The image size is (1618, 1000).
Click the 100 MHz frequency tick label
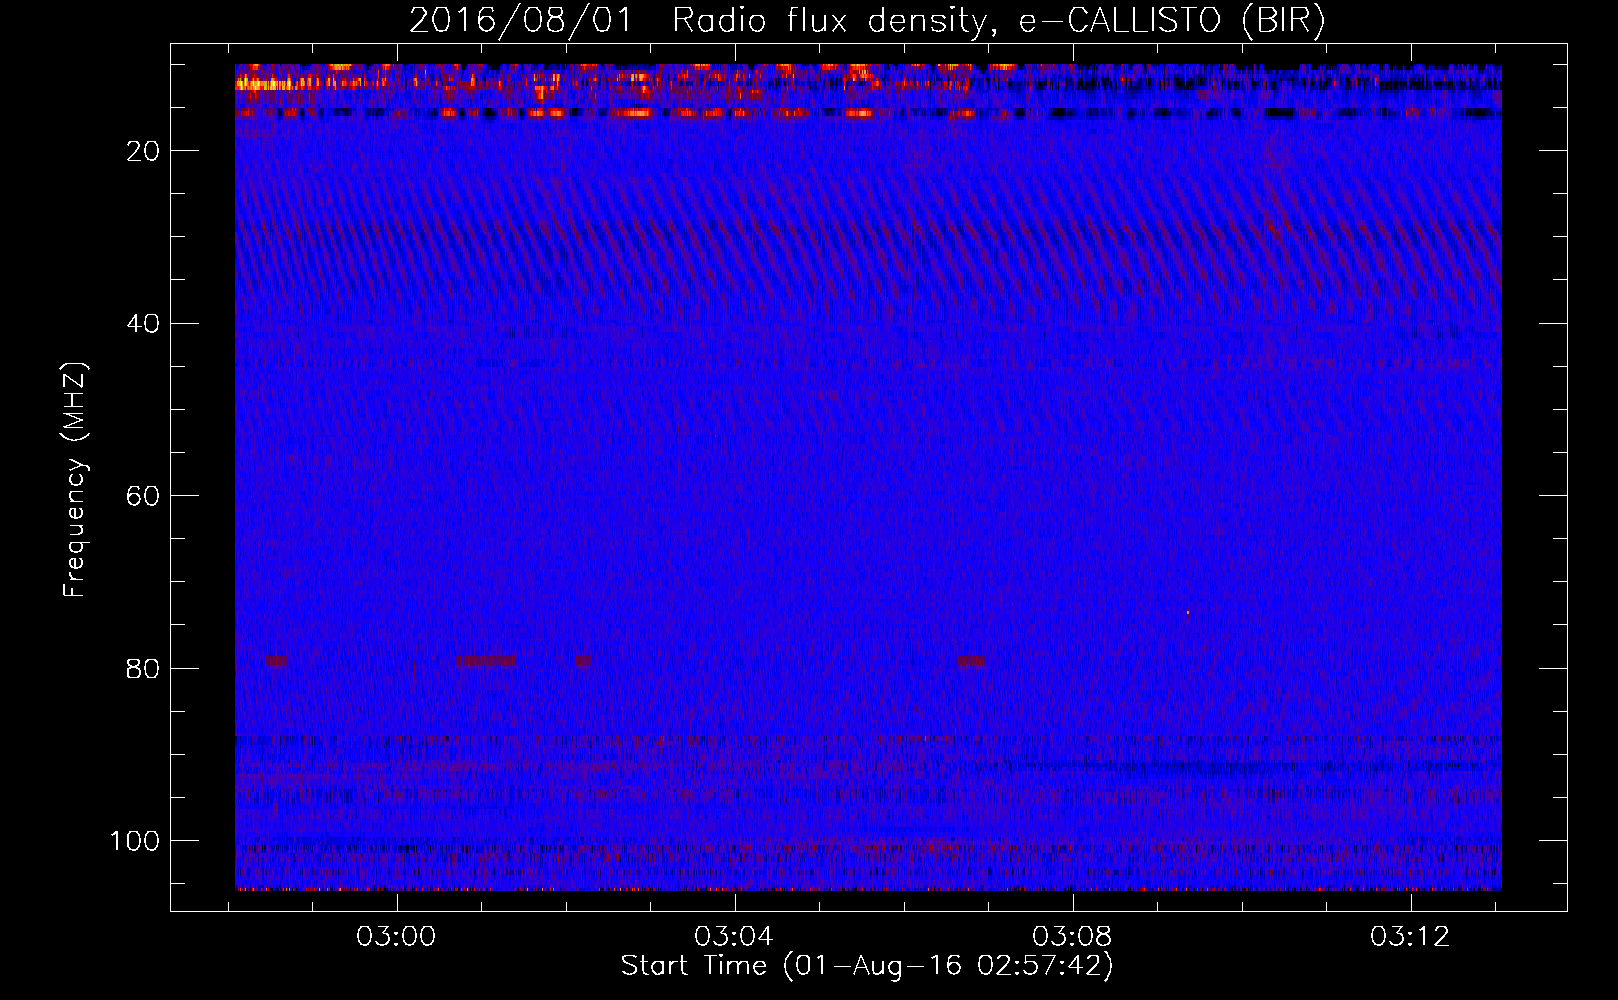pyautogui.click(x=135, y=841)
